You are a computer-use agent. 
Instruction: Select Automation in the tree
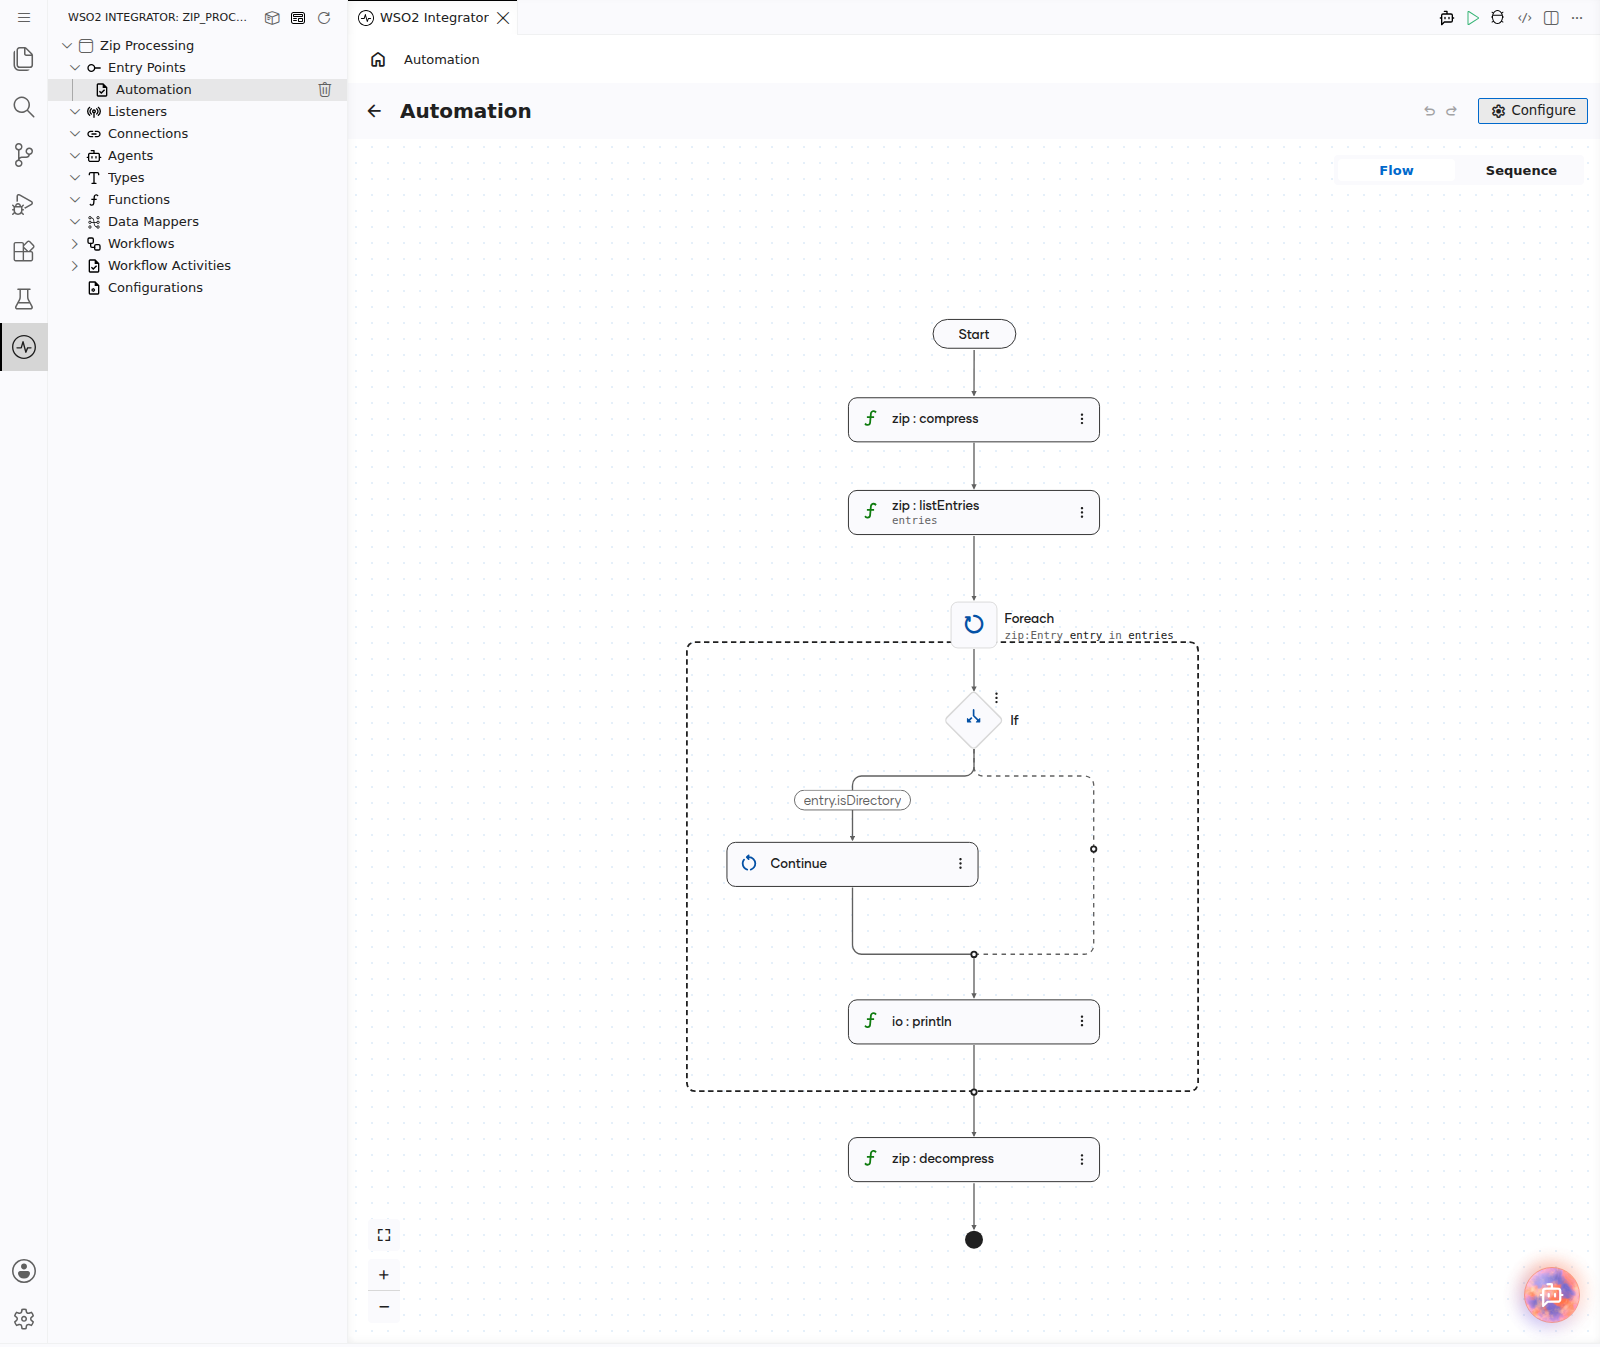click(x=197, y=90)
